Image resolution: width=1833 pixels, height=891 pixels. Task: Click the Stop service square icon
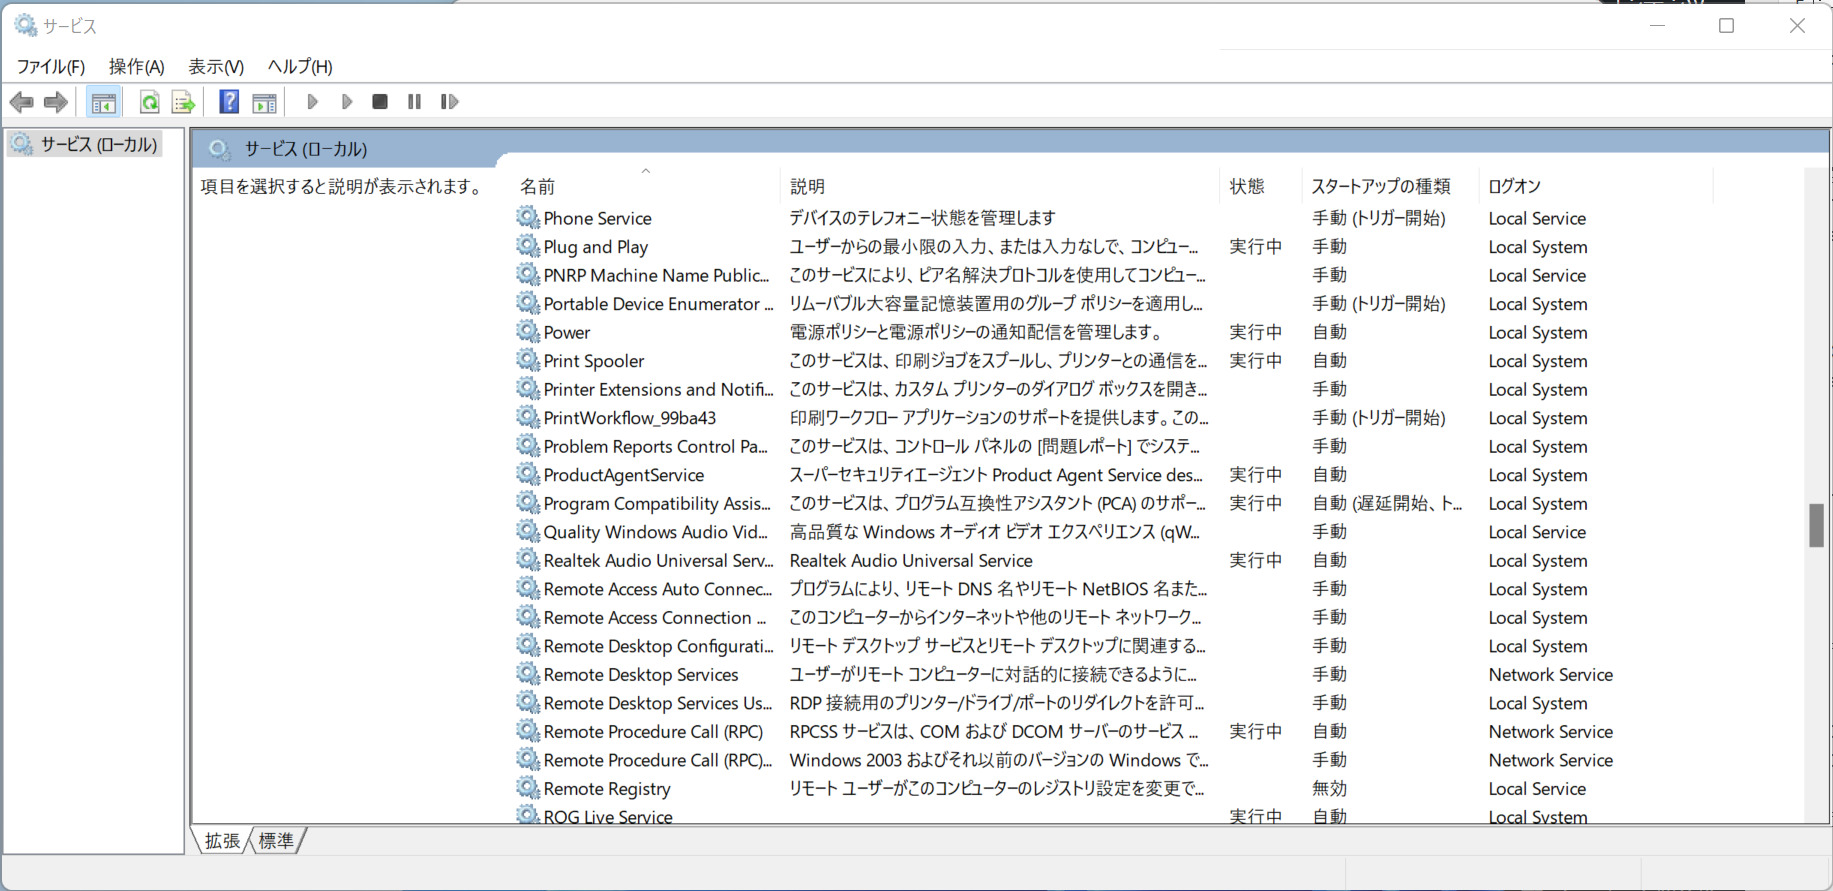pos(380,102)
